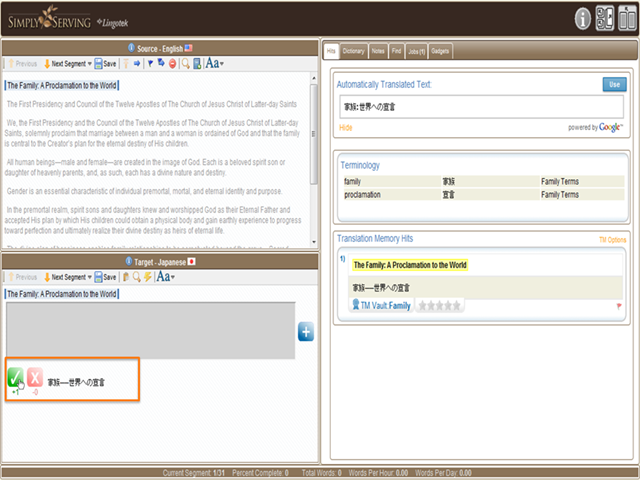Click magnifier icon in target toolbar

pyautogui.click(x=137, y=277)
